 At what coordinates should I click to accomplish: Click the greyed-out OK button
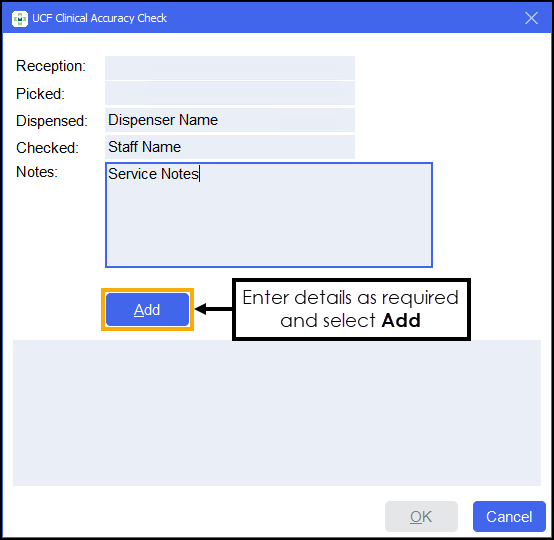pyautogui.click(x=421, y=516)
